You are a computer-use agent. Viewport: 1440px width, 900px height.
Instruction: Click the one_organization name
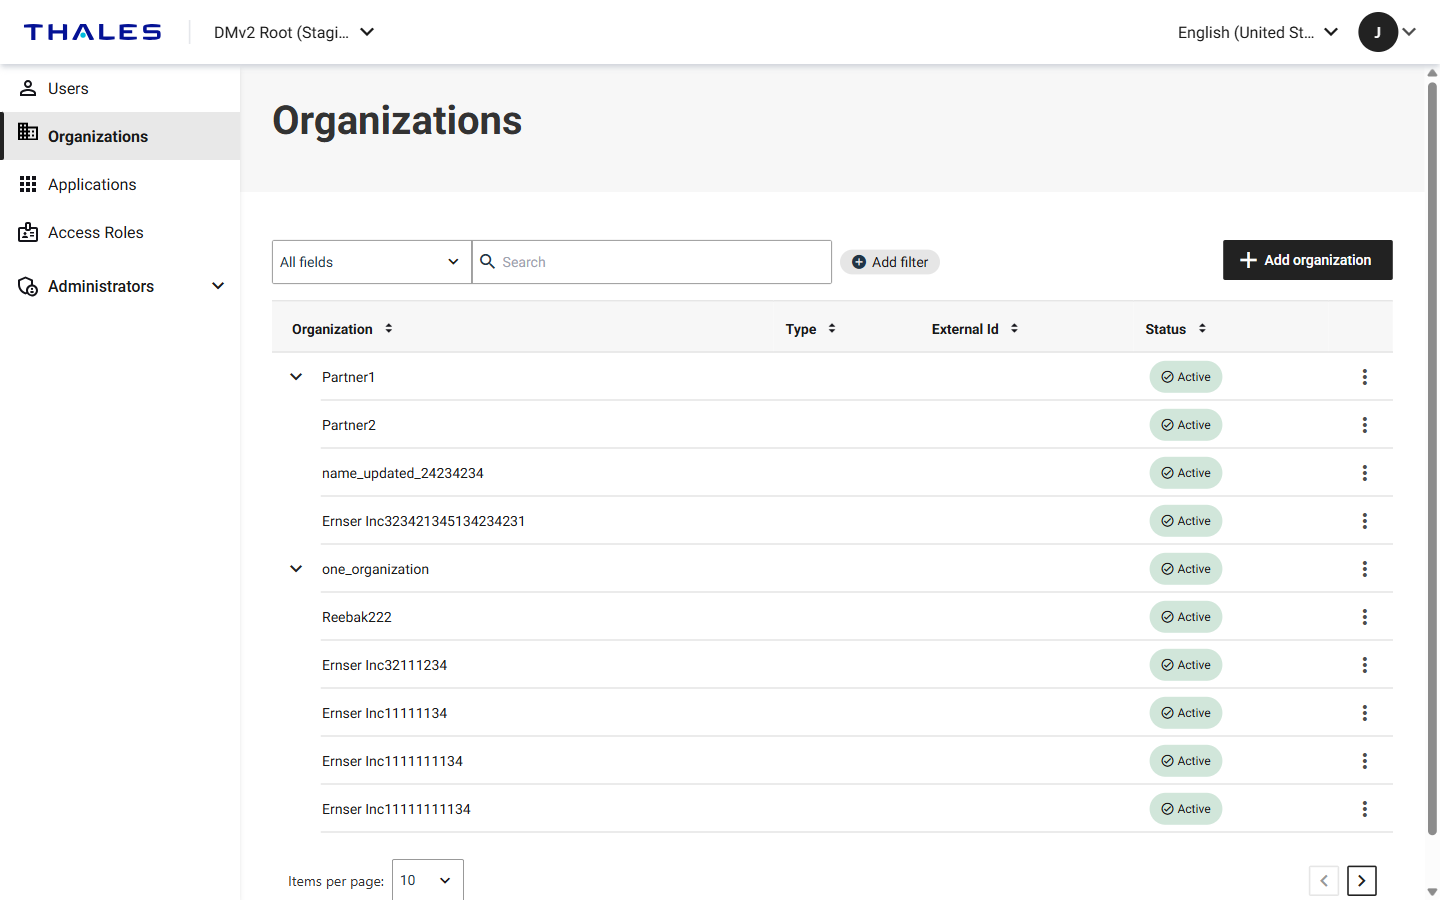375,569
